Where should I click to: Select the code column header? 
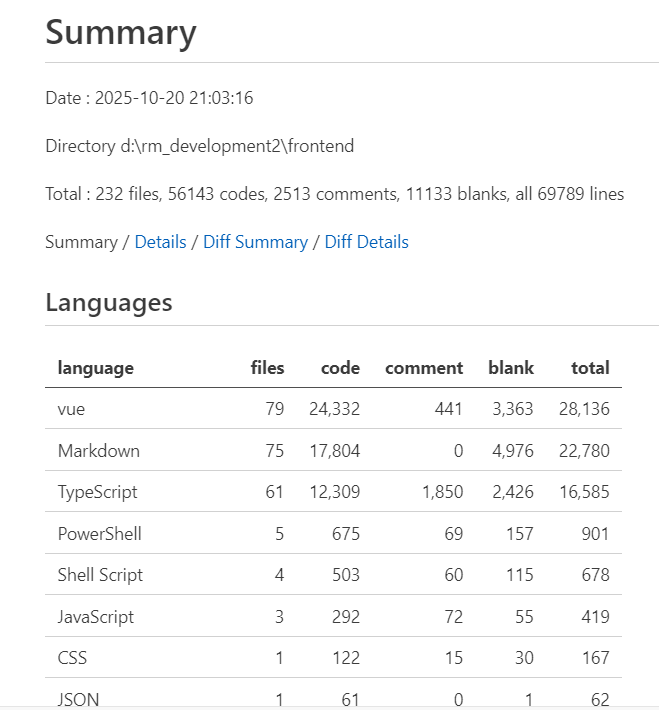coord(340,368)
